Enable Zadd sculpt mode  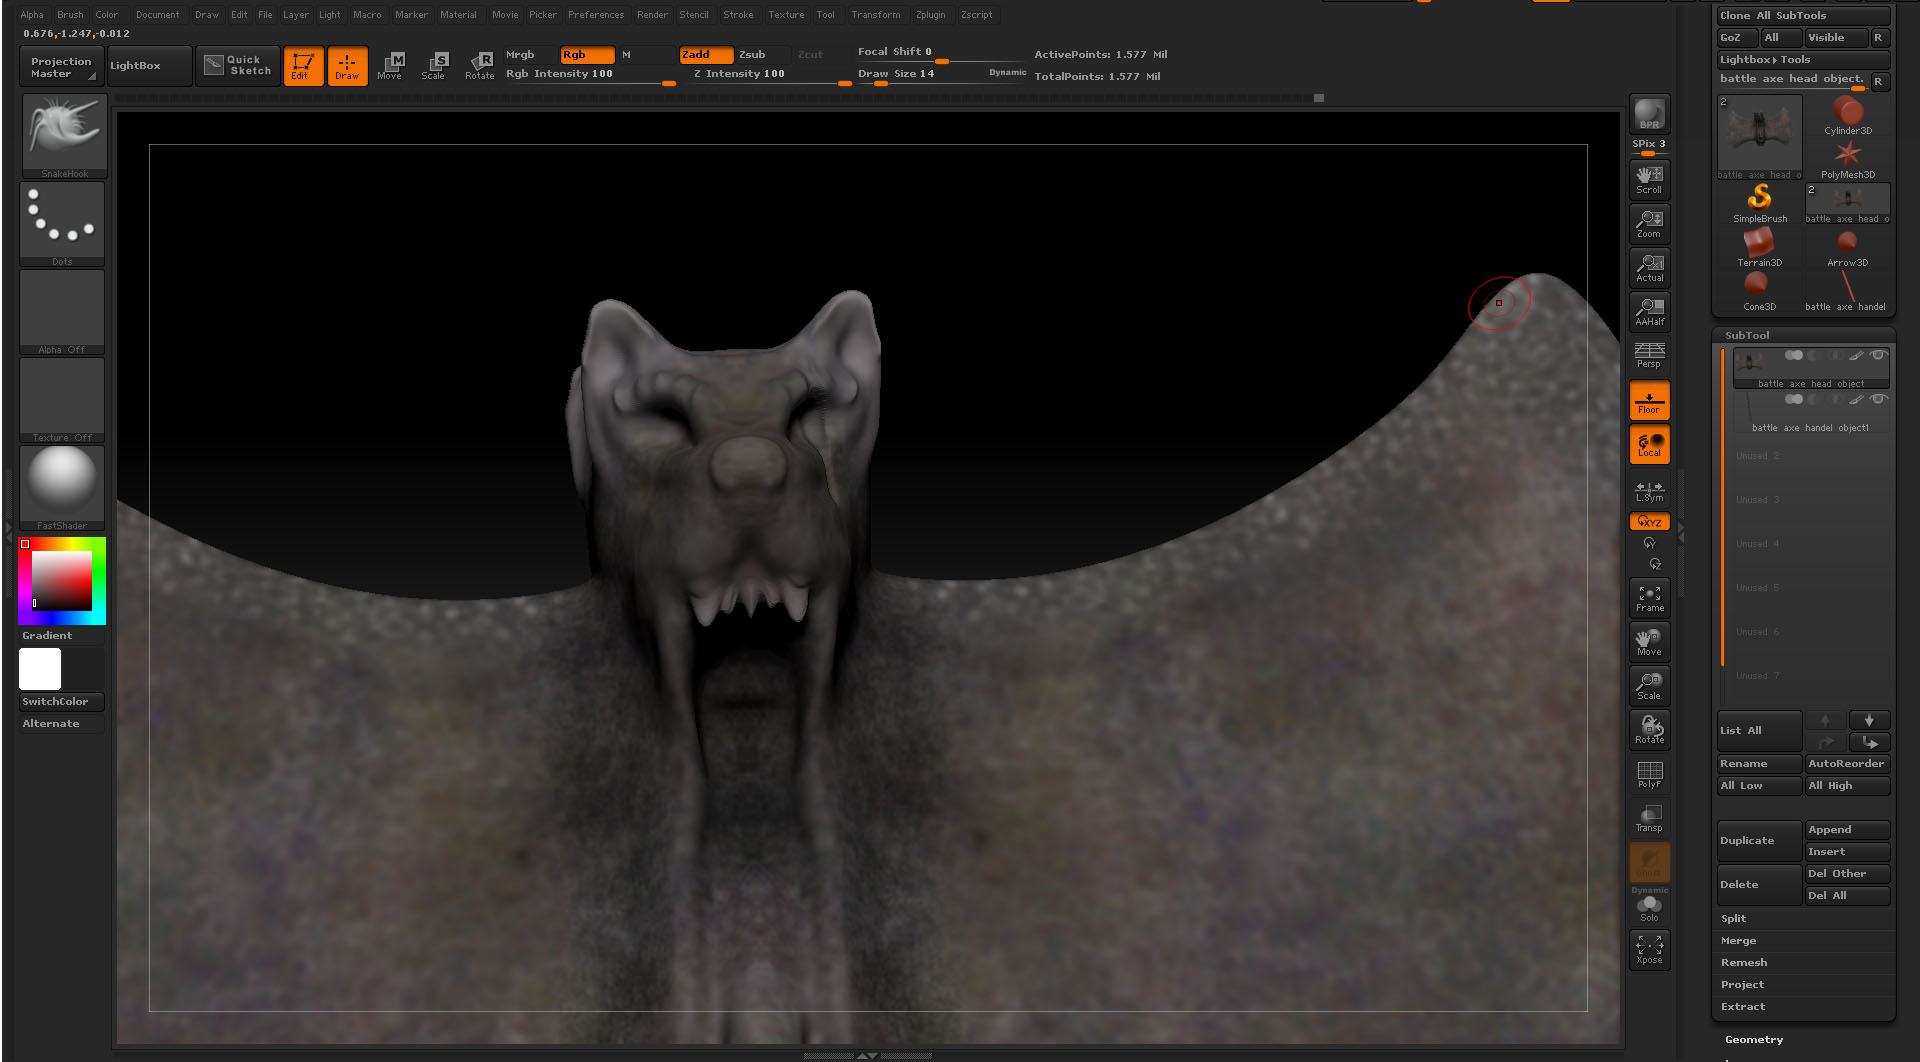coord(706,55)
